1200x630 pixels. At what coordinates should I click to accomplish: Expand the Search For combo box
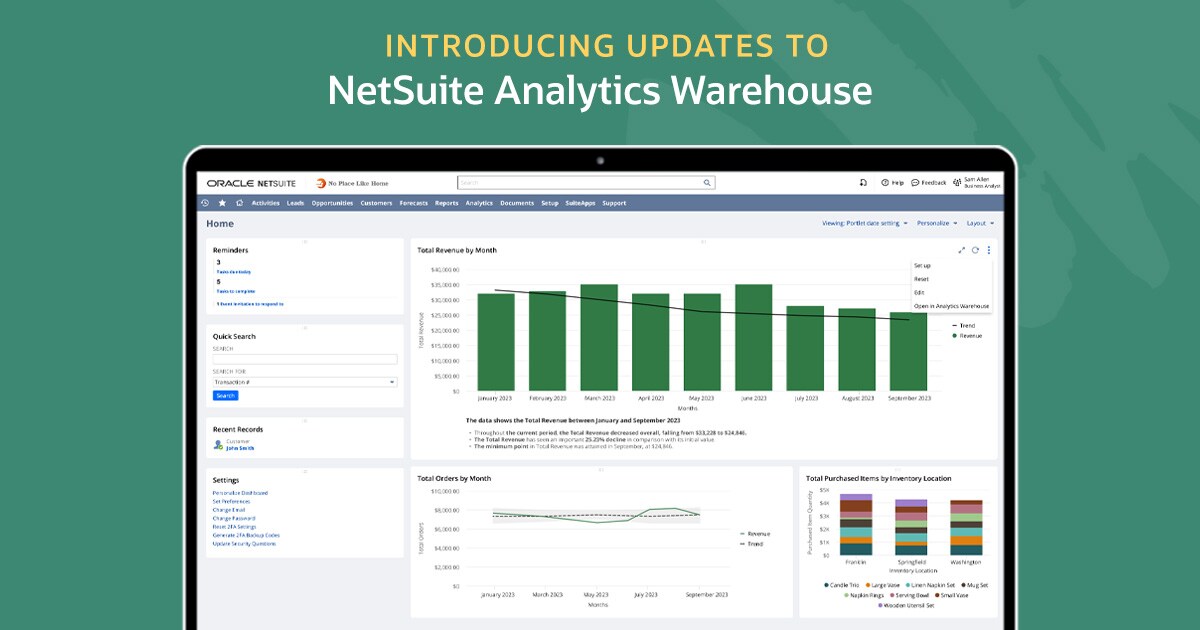click(305, 381)
